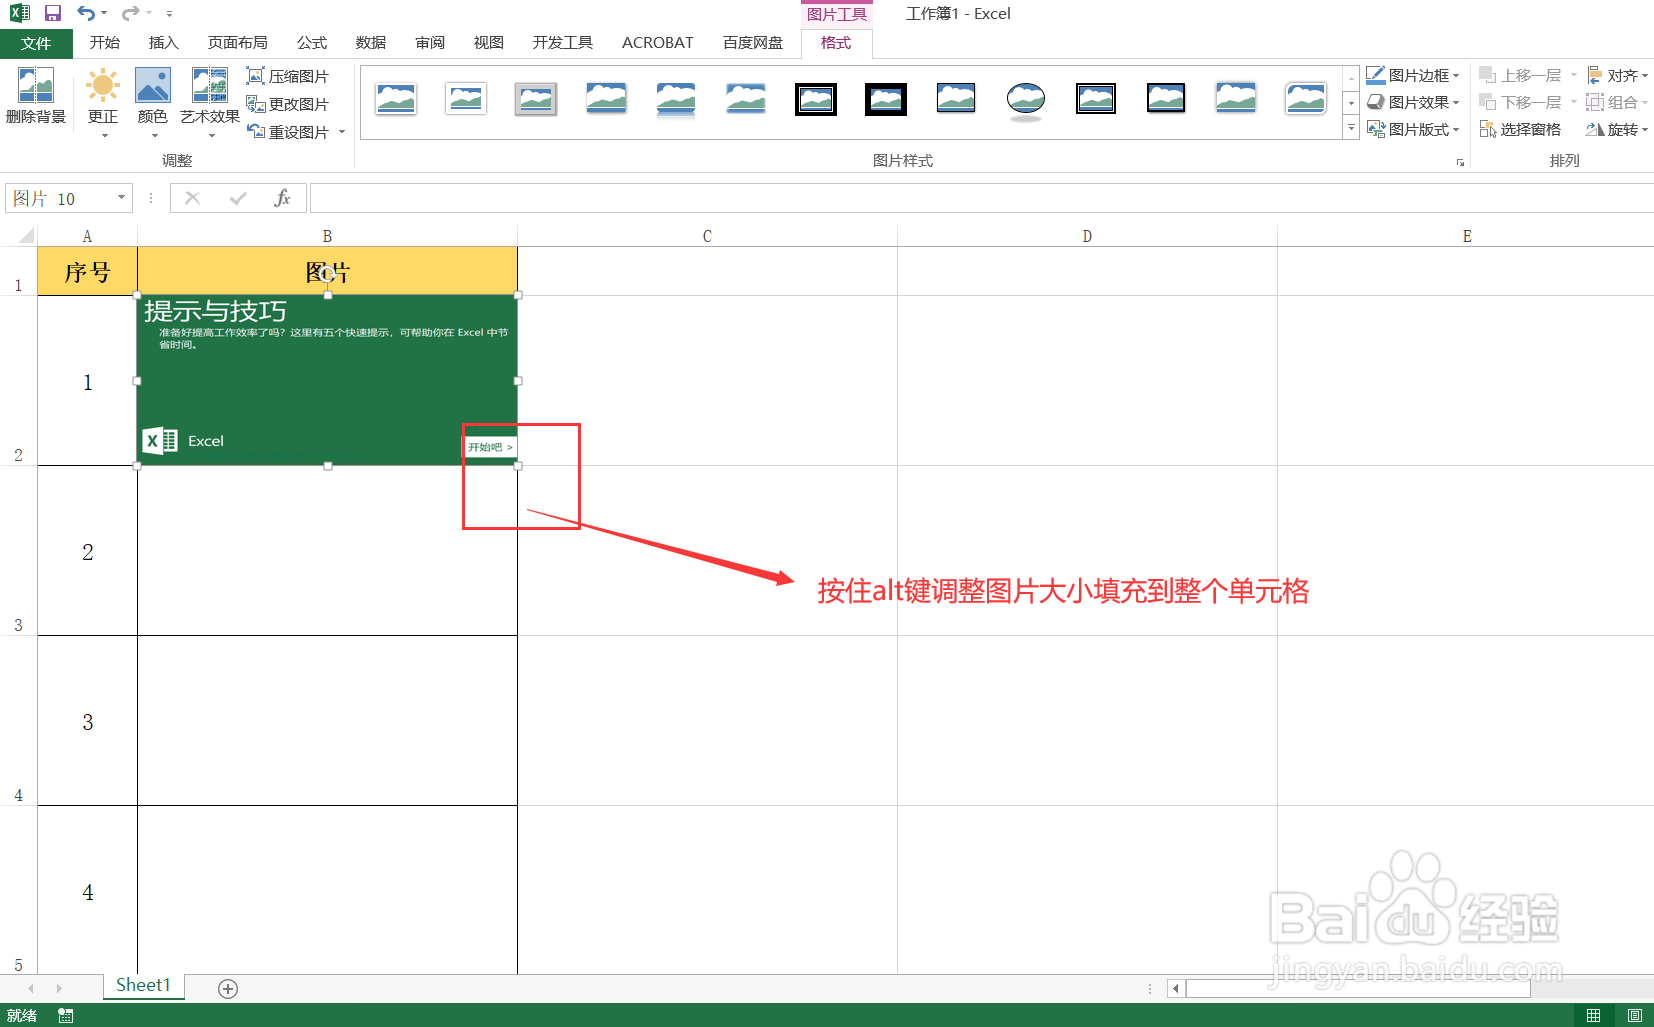Switch to Page Layout view in status bar
1654x1027 pixels.
point(1635,1016)
